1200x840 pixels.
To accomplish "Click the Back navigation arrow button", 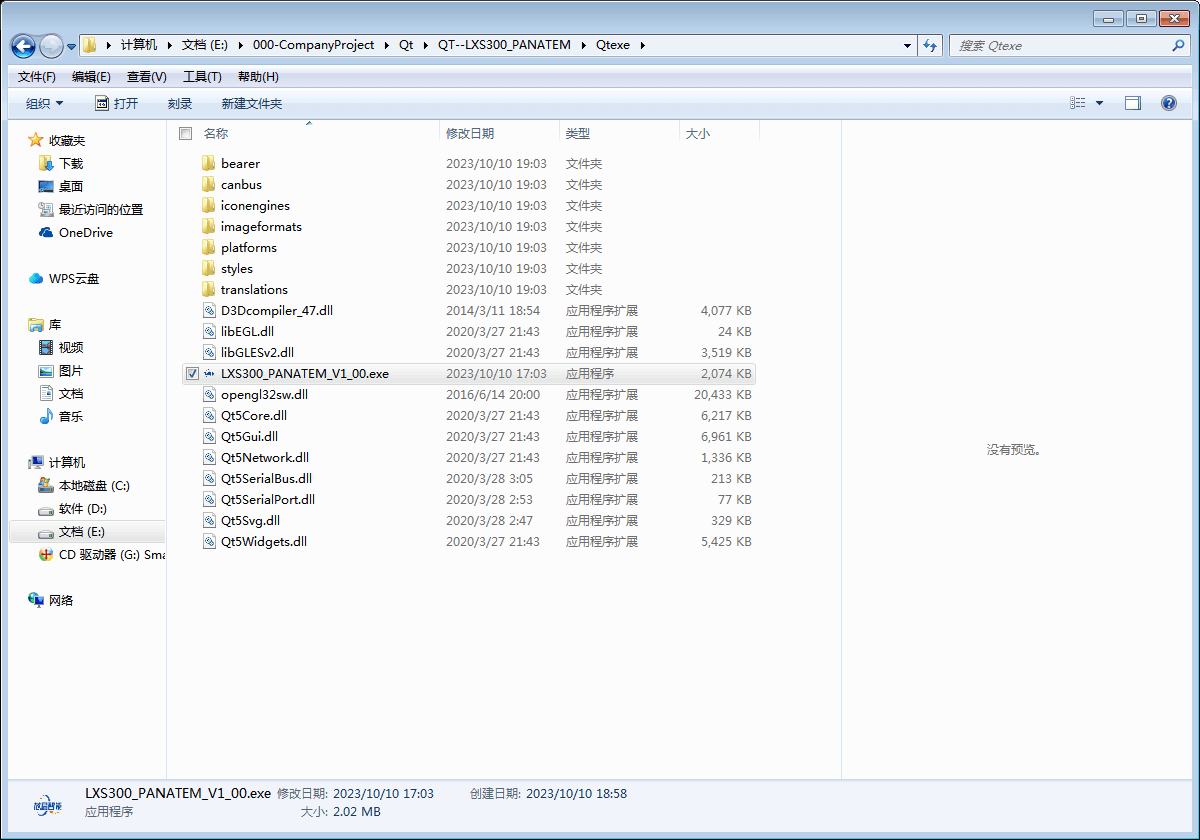I will (x=23, y=46).
